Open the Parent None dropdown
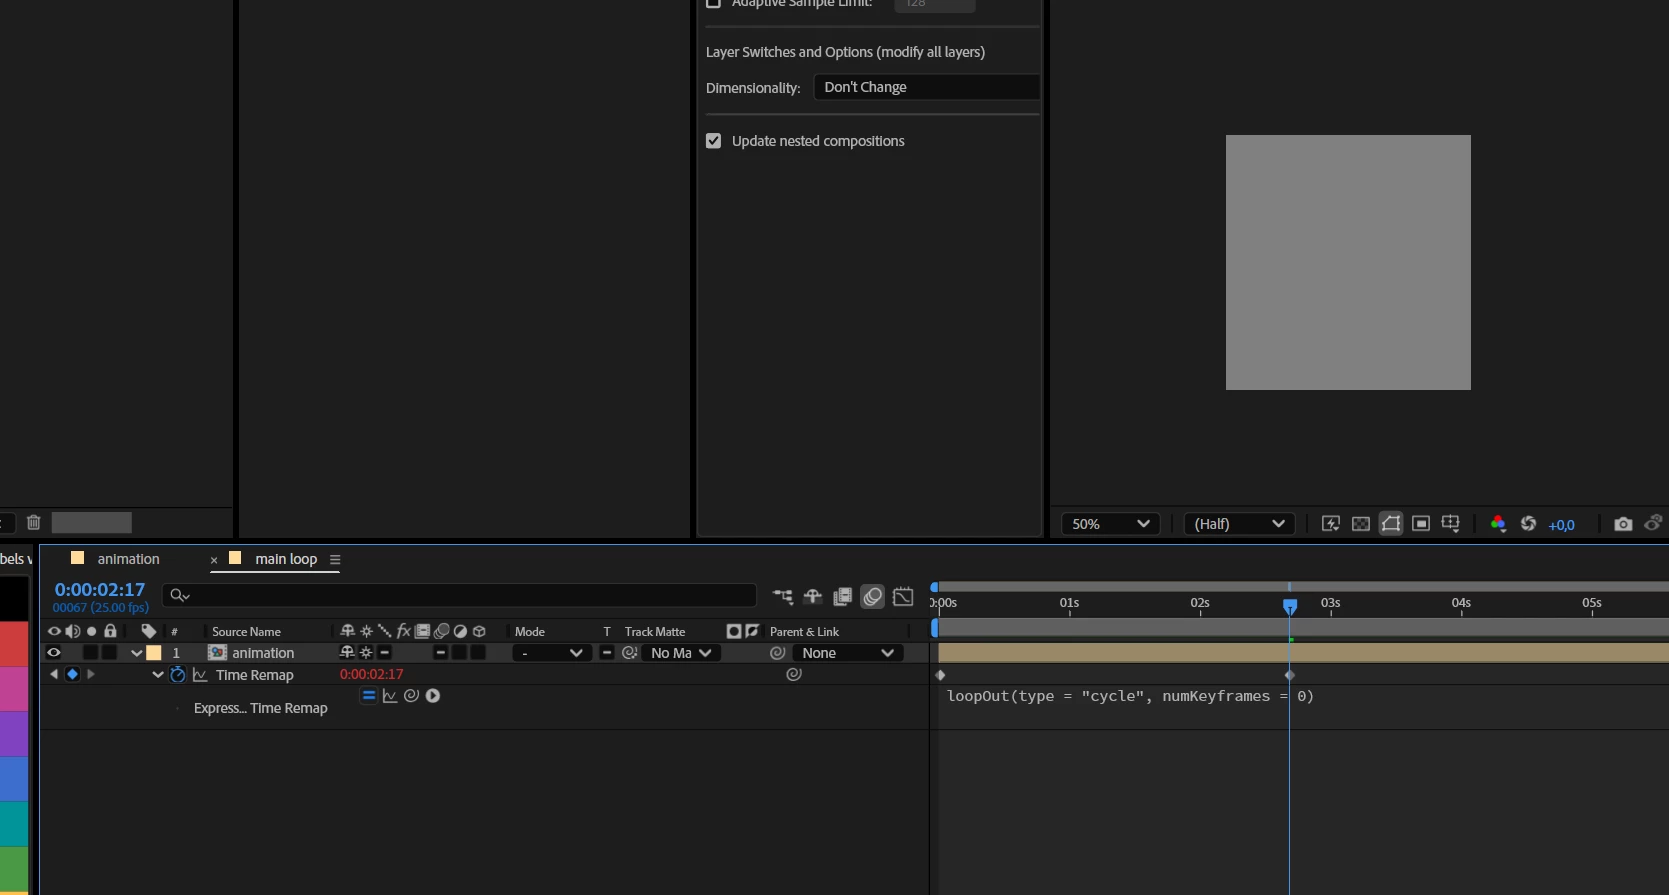Screen dimensions: 1669x895 coord(848,653)
